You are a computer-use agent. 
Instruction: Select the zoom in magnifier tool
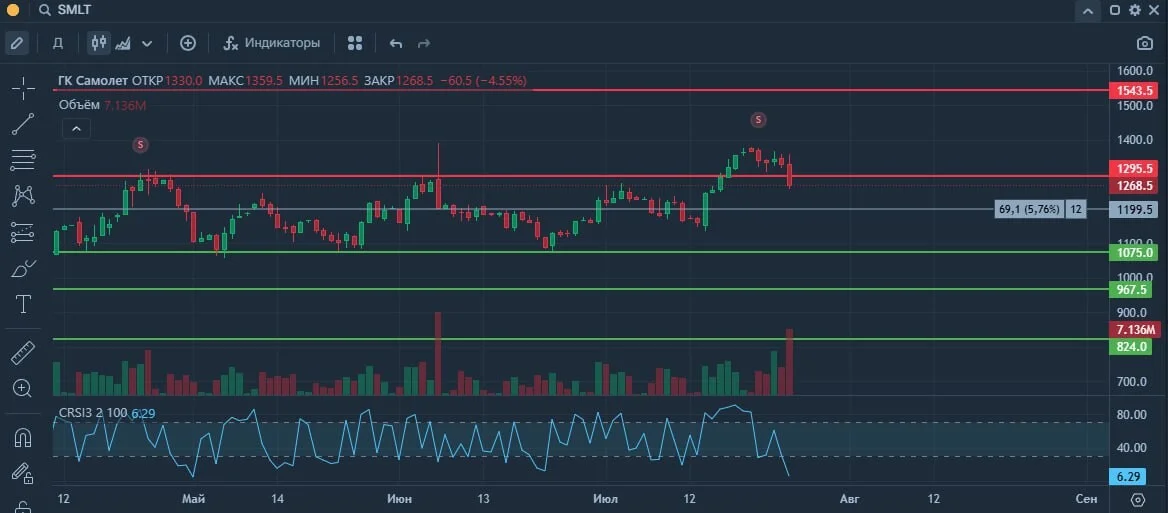[x=22, y=388]
